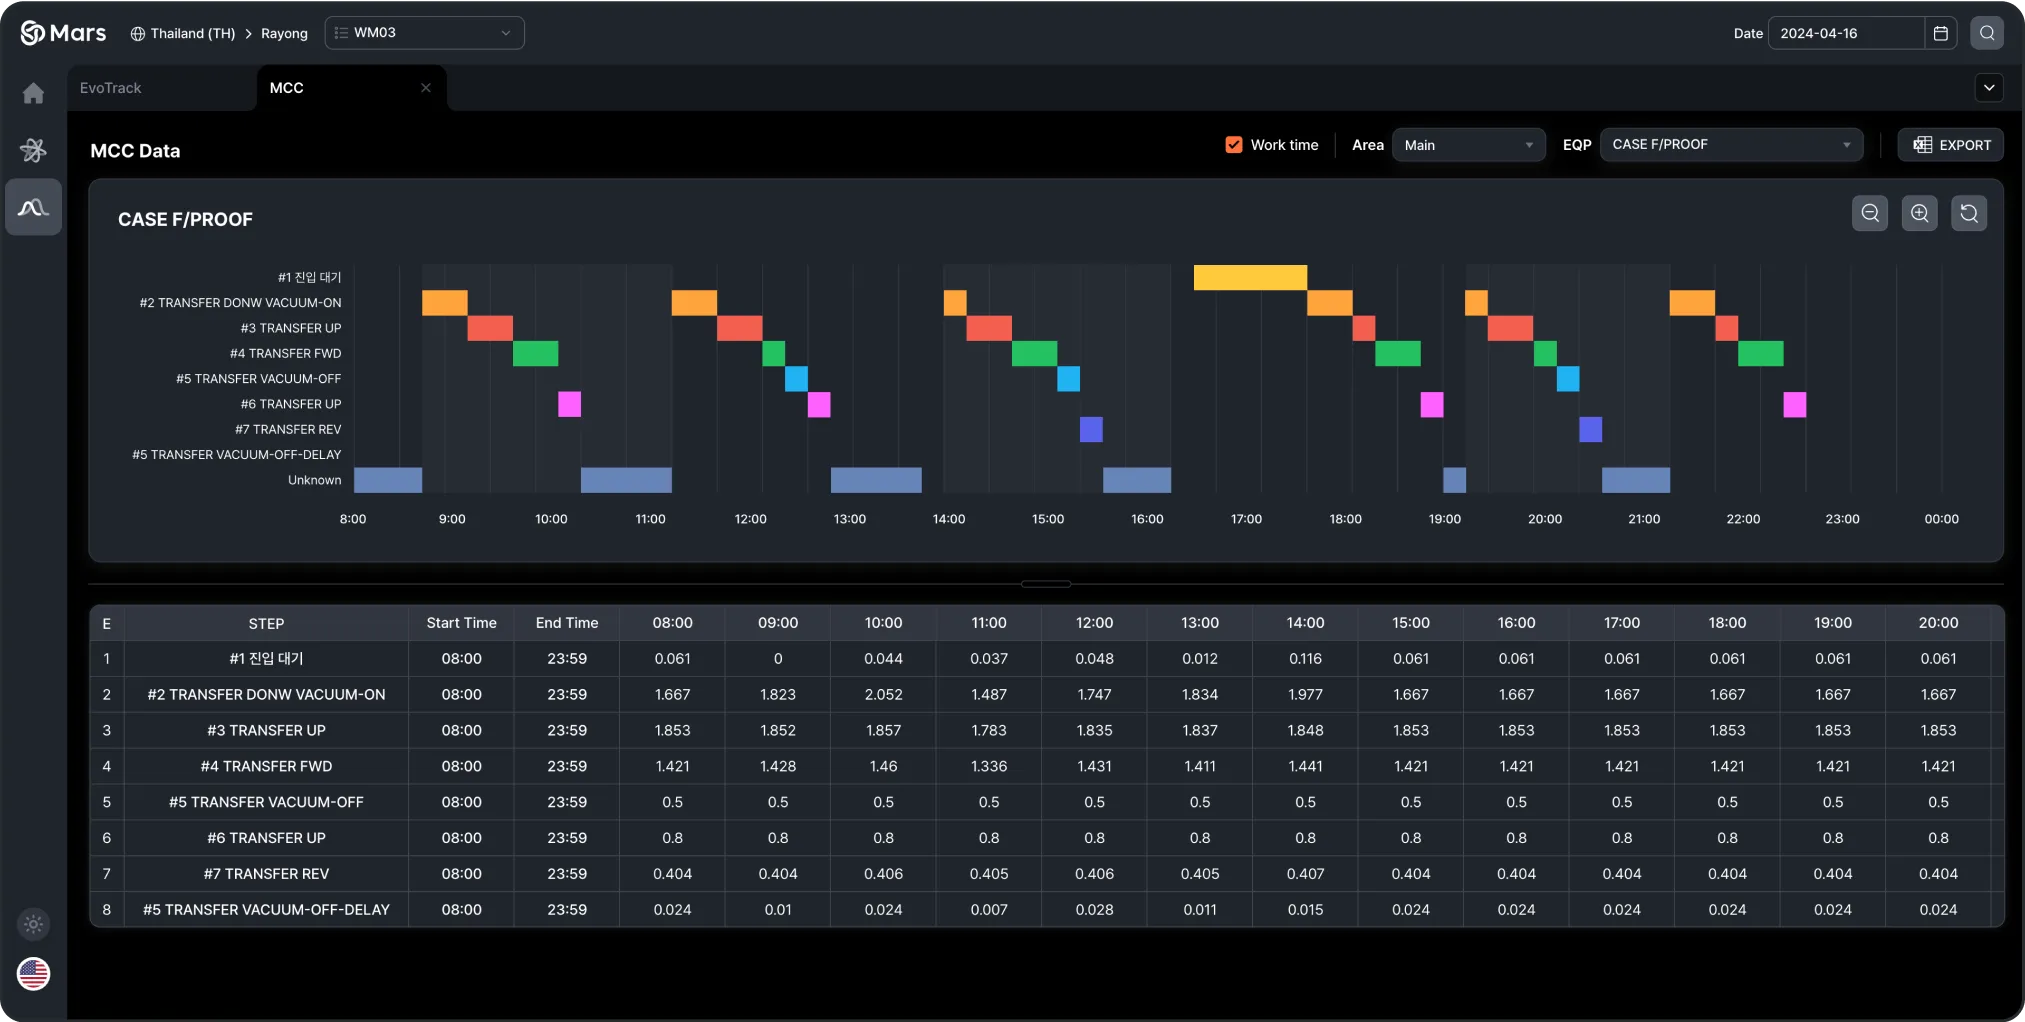
Task: Reset the chart zoom level
Action: 1969,212
